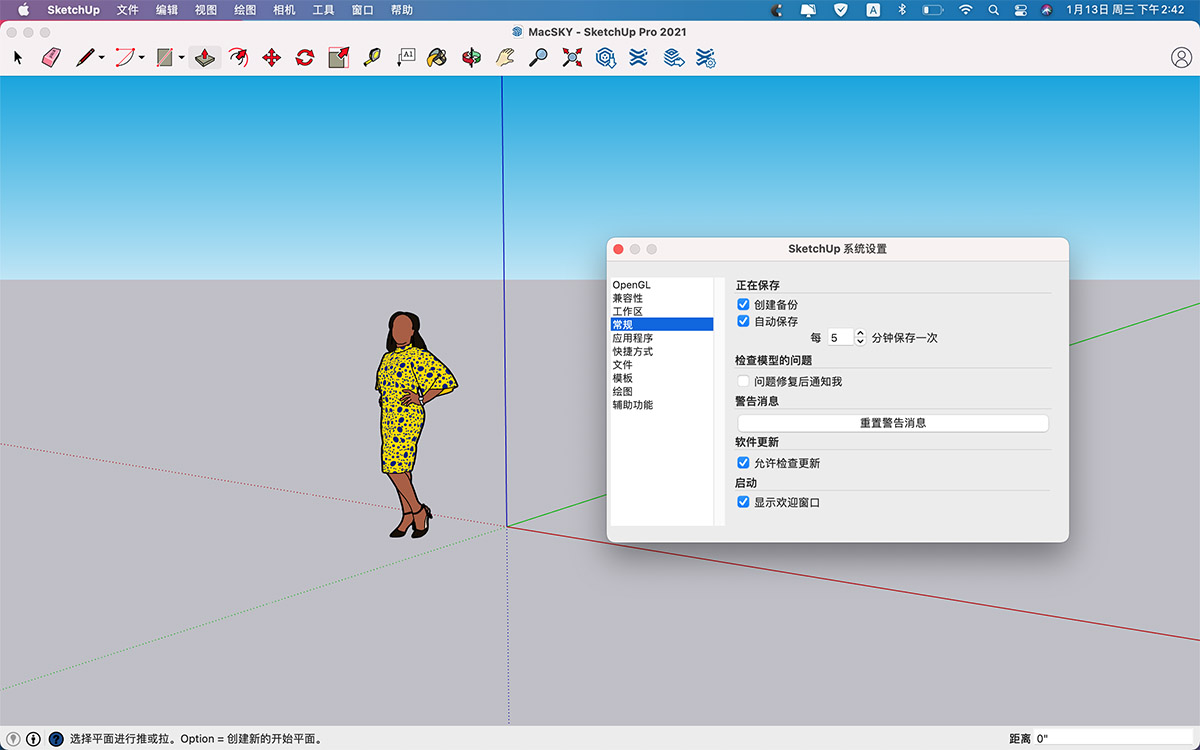The image size is (1200, 750).
Task: Select the Text label tool
Action: pyautogui.click(x=405, y=58)
